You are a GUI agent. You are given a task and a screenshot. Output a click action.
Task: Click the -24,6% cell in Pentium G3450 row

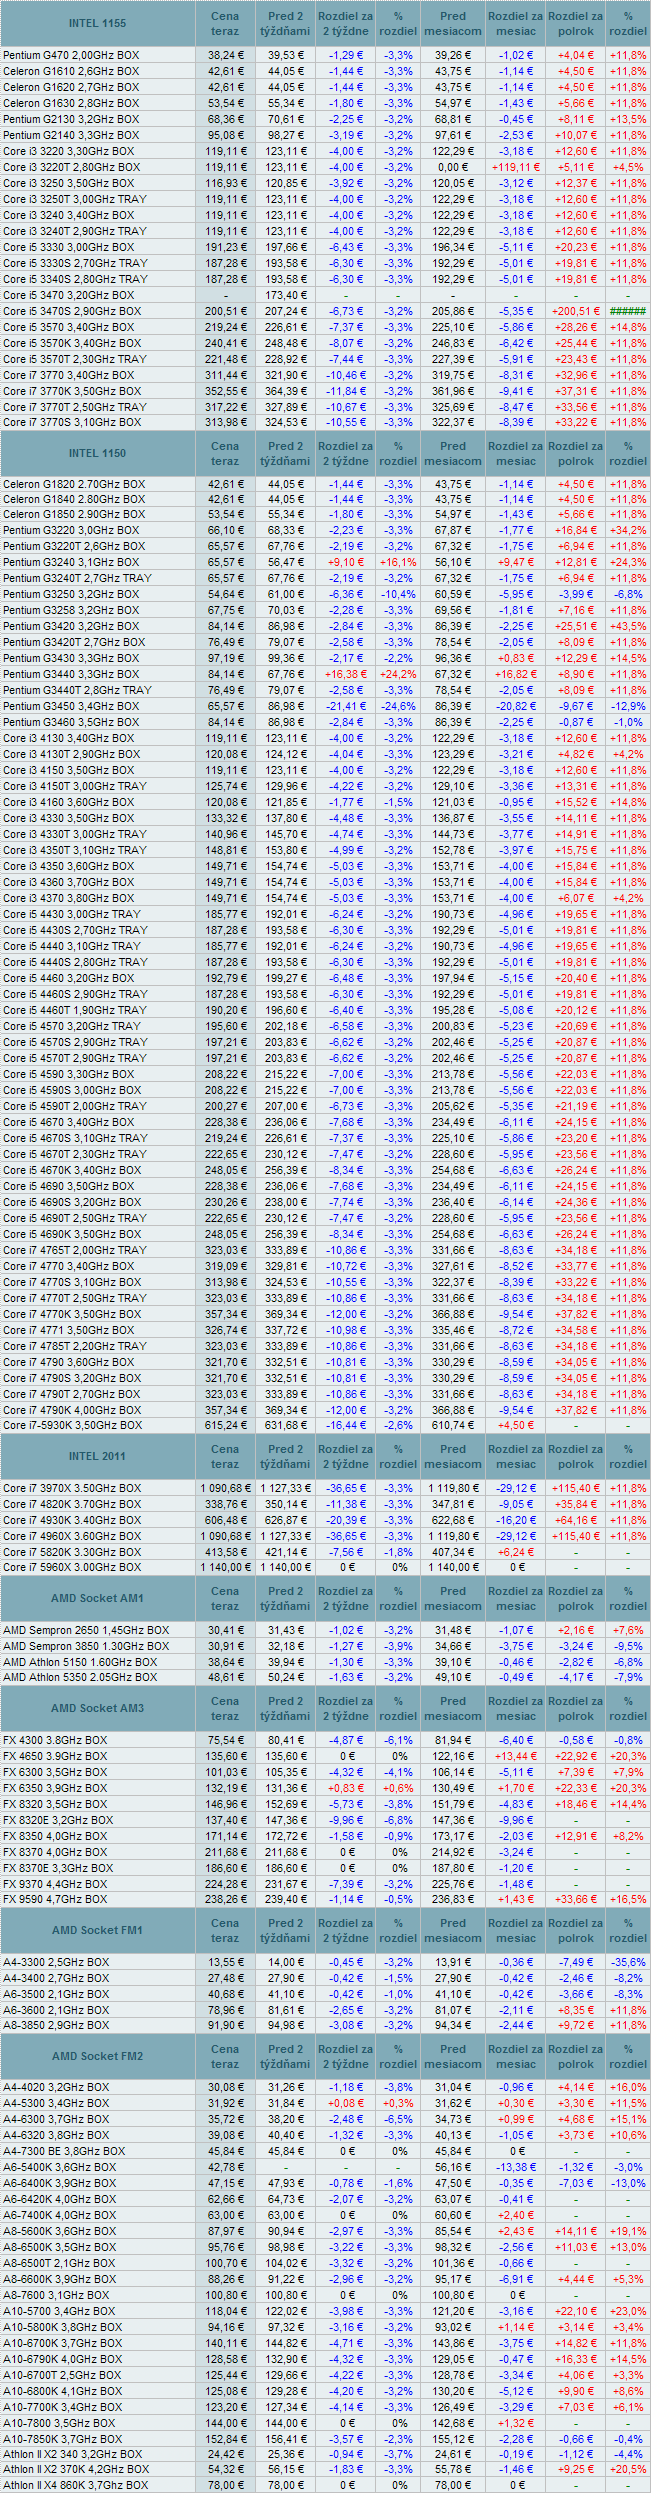click(x=398, y=706)
